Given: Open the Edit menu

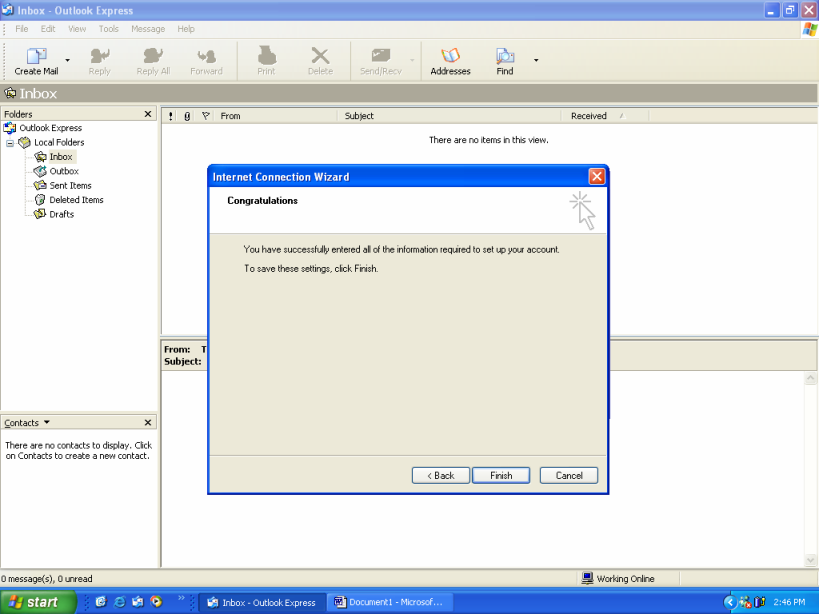Looking at the screenshot, I should 48,29.
